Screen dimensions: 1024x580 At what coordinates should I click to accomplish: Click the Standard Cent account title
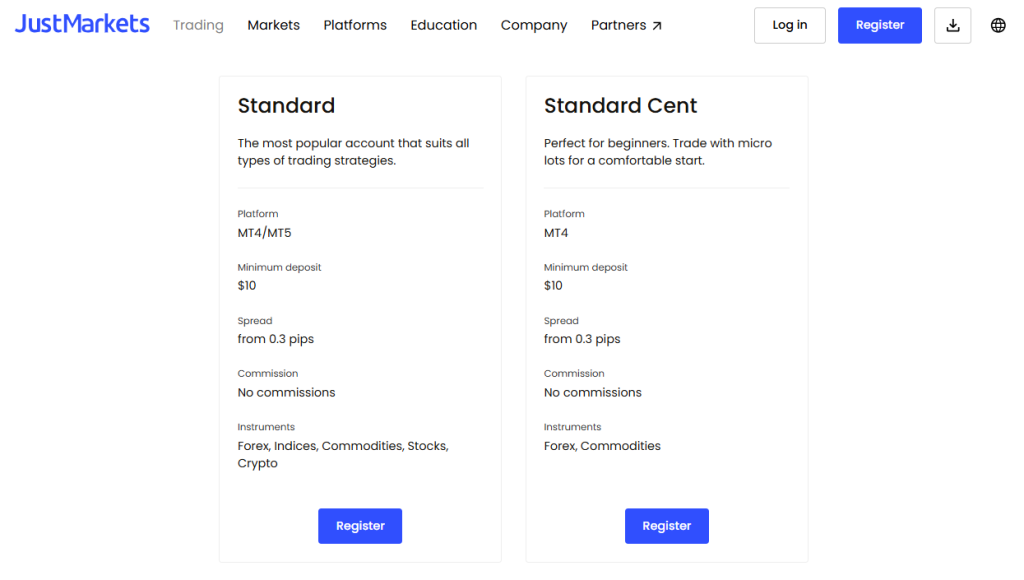click(620, 106)
